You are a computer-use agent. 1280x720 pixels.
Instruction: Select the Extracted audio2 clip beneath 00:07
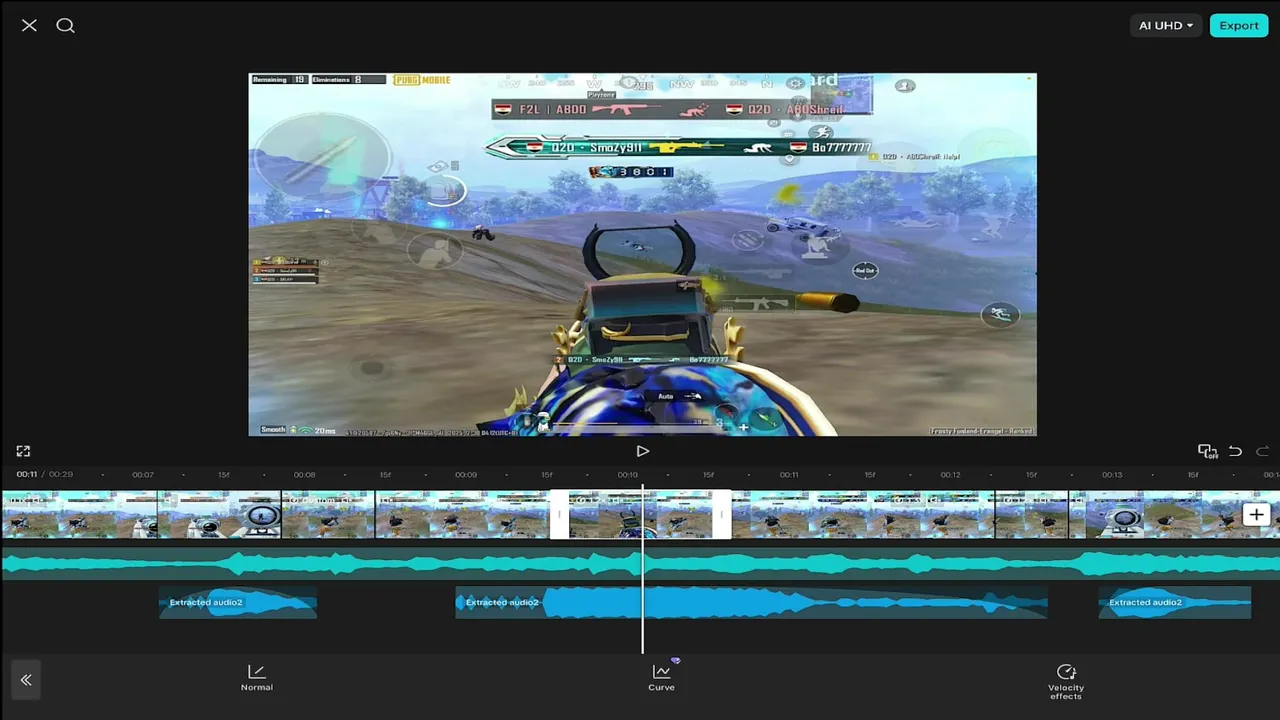tap(238, 602)
